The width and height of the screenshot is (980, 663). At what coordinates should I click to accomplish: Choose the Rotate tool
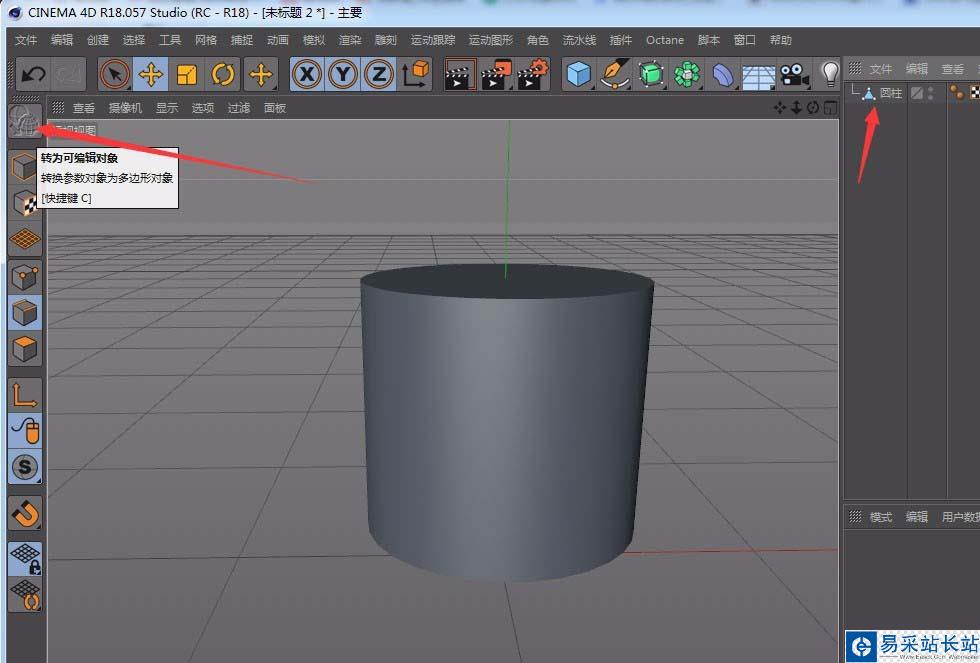pos(223,74)
